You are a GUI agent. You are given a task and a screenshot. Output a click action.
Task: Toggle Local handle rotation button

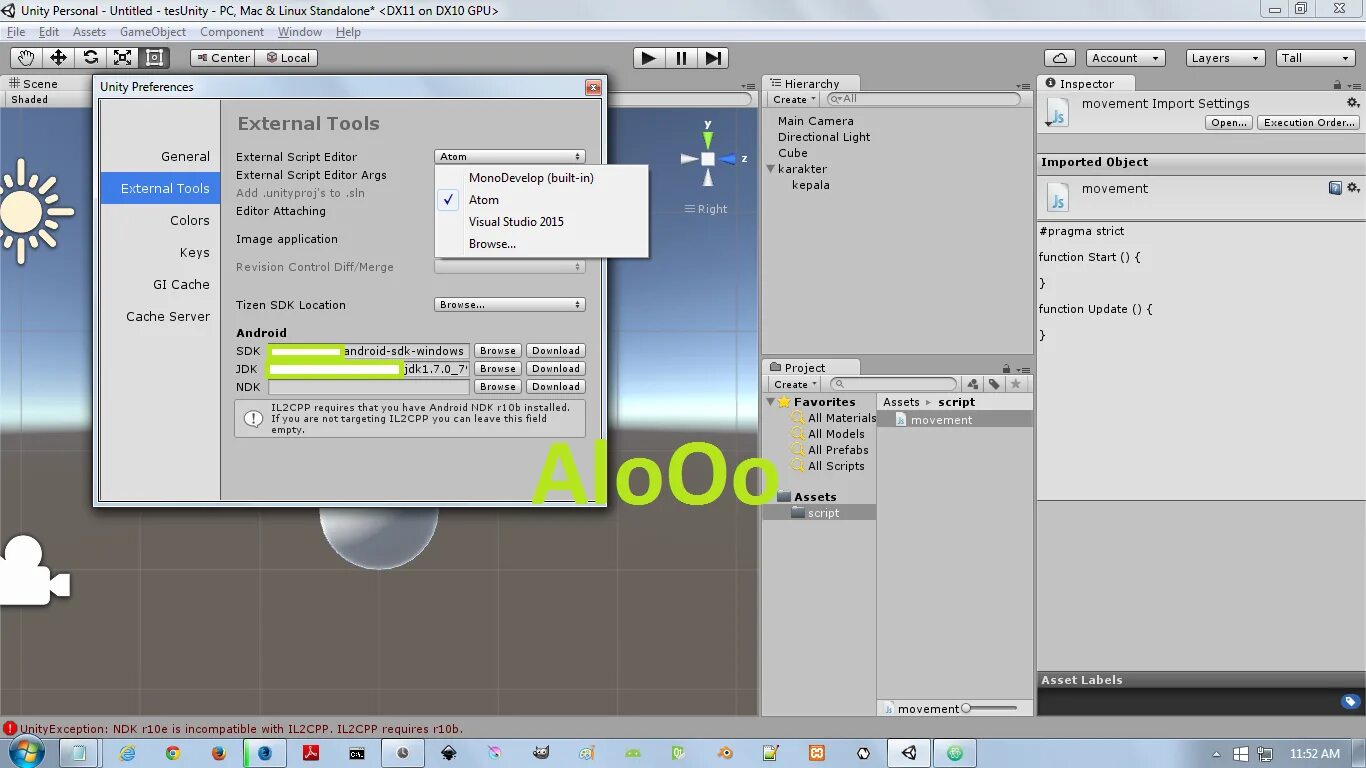point(286,58)
